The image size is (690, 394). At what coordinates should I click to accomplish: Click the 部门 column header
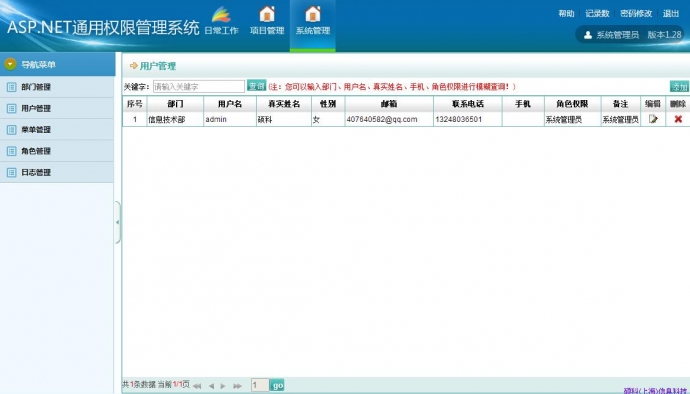(175, 104)
